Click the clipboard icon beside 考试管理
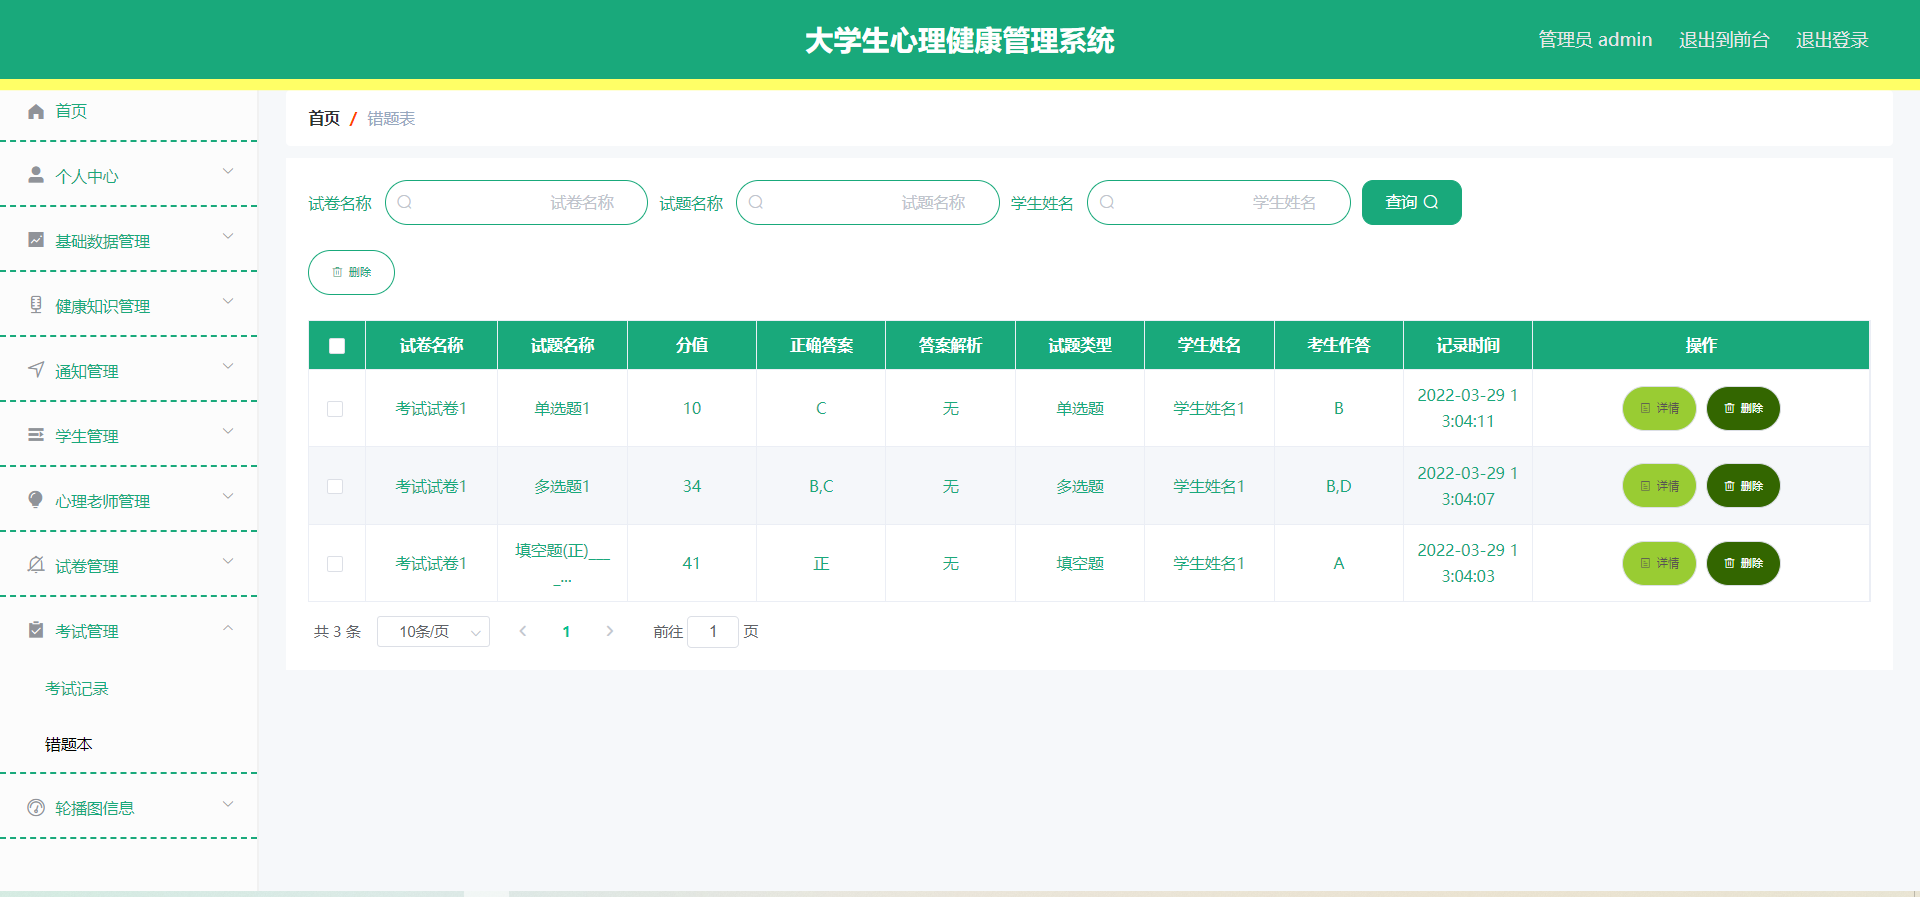This screenshot has height=897, width=1920. point(36,630)
